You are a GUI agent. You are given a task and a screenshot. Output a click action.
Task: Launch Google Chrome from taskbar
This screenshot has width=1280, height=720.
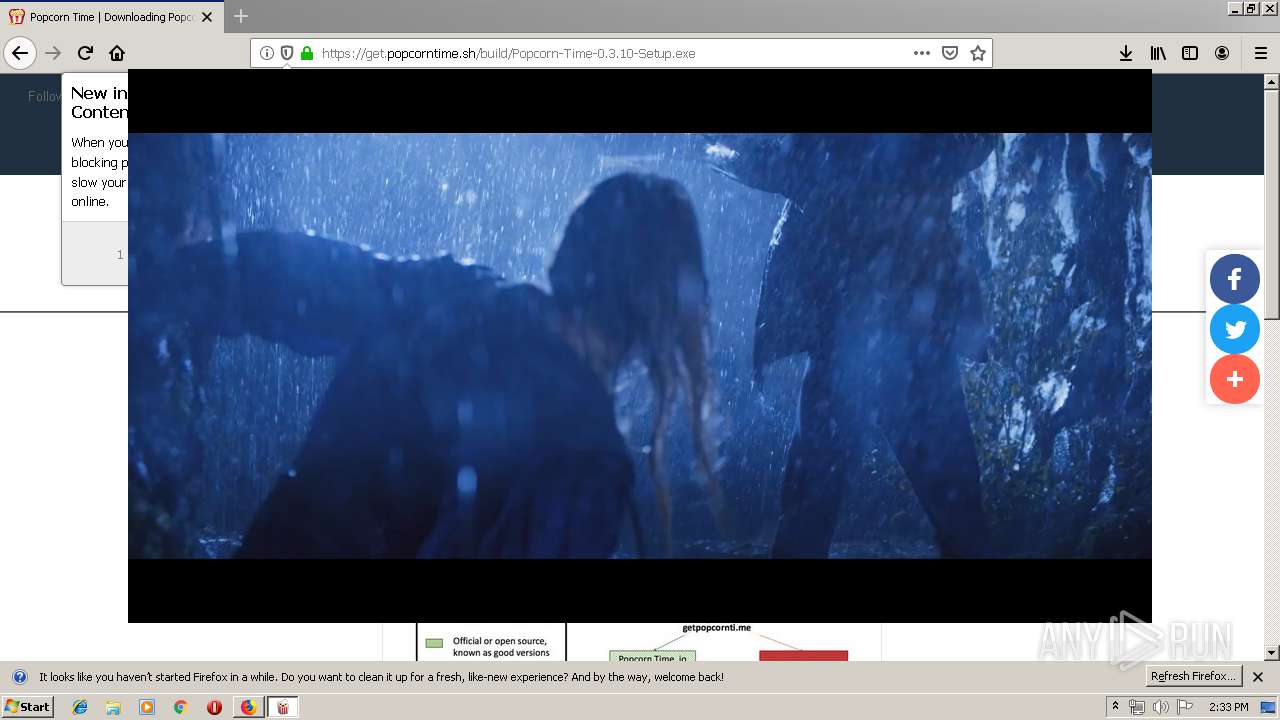point(180,707)
